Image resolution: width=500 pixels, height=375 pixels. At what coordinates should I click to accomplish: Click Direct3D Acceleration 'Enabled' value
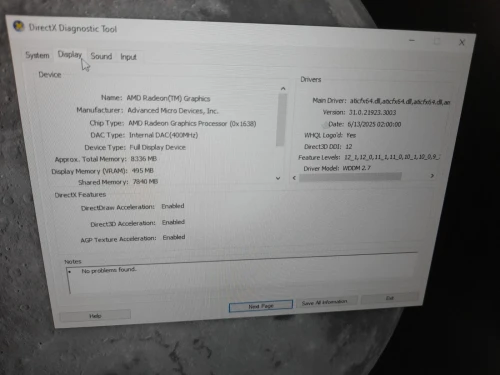(173, 222)
